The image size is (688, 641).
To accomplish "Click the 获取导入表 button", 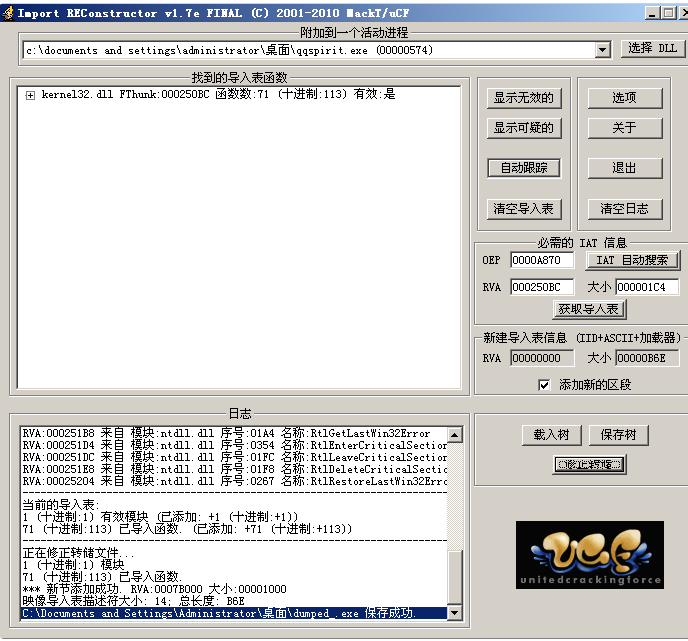I will tap(589, 309).
